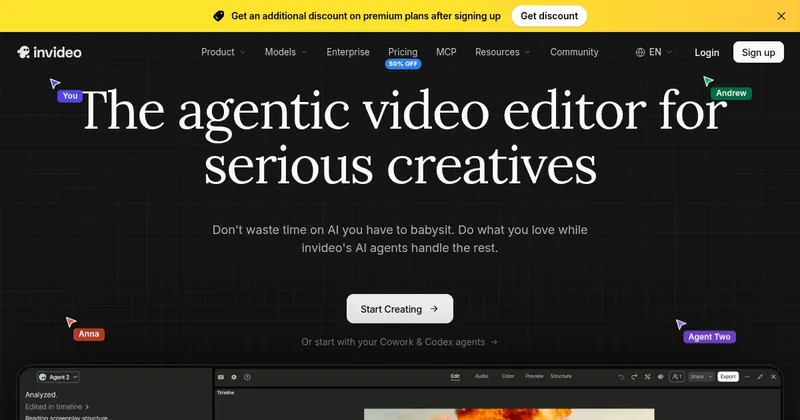Click the help icon in editor toolbar
The height and width of the screenshot is (420, 800).
[247, 377]
